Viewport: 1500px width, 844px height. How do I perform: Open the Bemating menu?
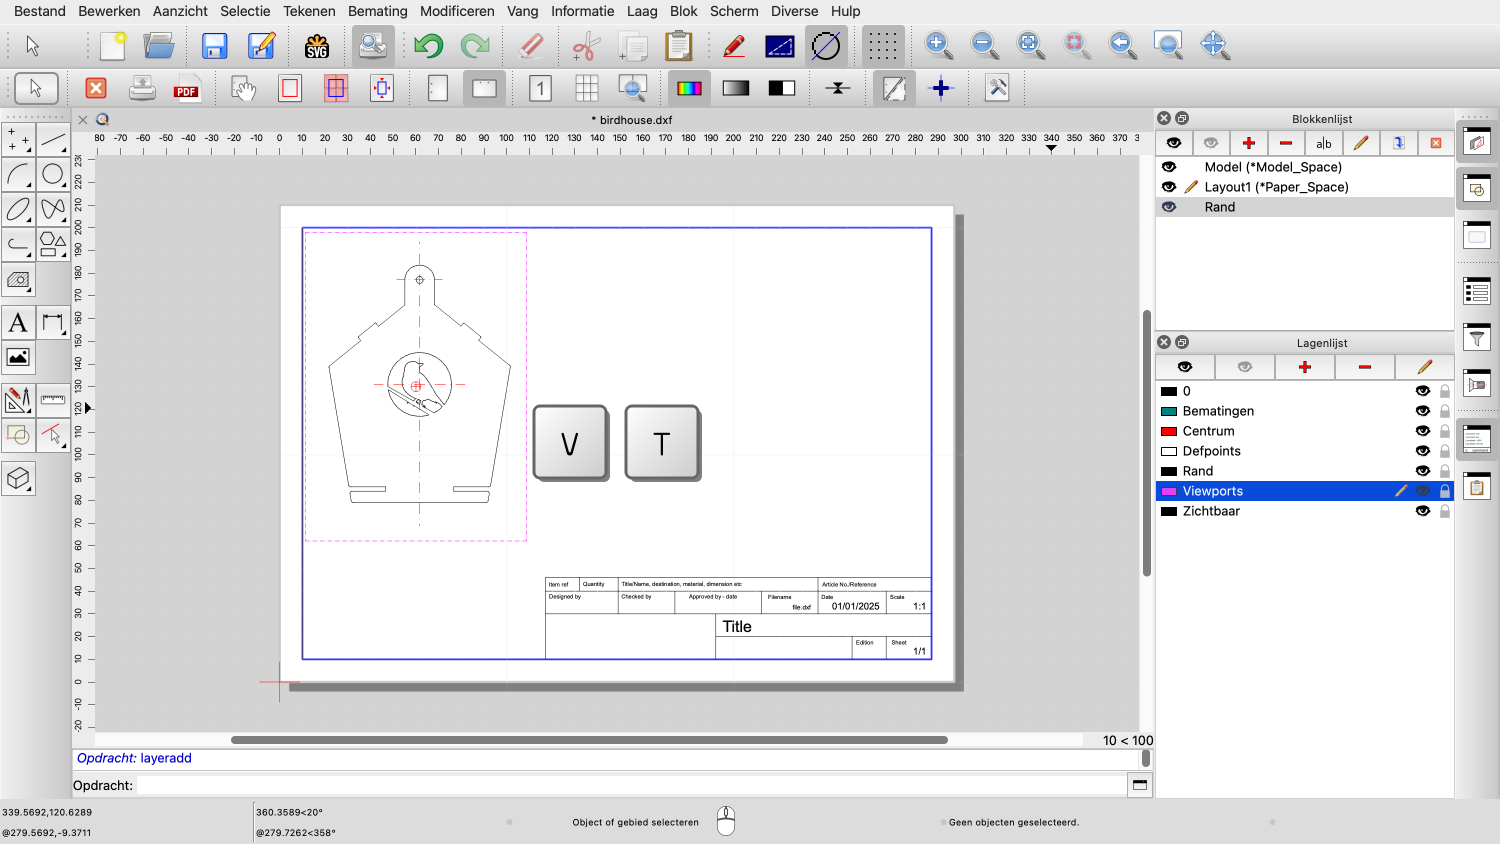pos(377,11)
